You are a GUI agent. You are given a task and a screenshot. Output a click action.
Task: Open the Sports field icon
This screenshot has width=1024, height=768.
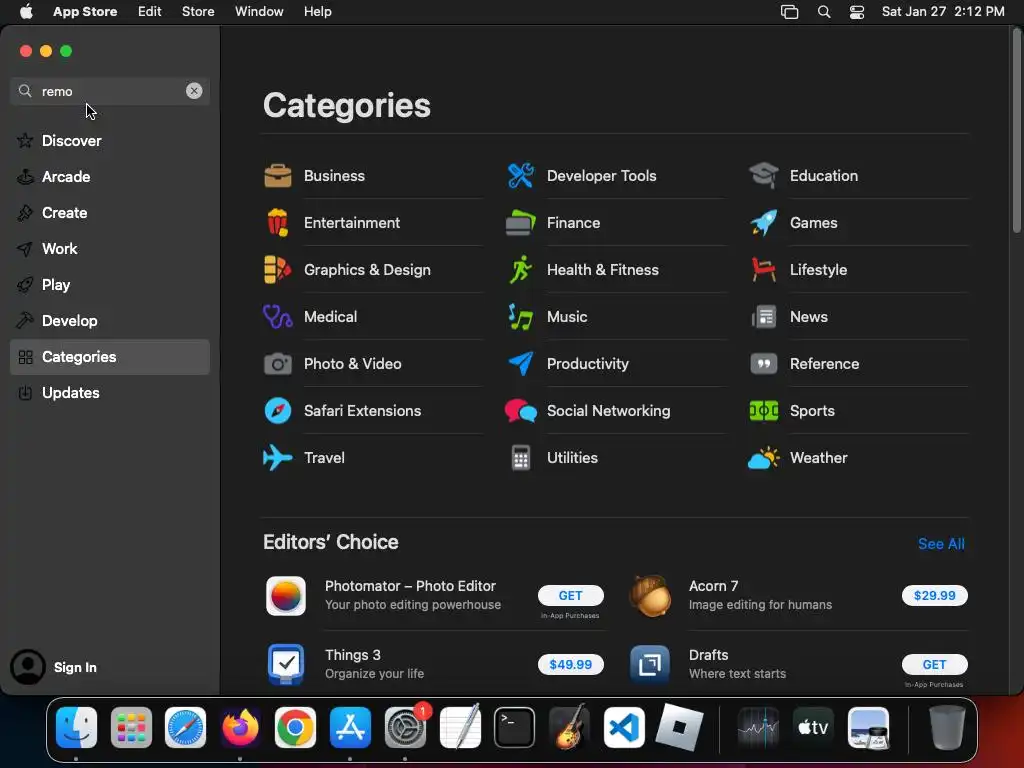click(x=763, y=411)
